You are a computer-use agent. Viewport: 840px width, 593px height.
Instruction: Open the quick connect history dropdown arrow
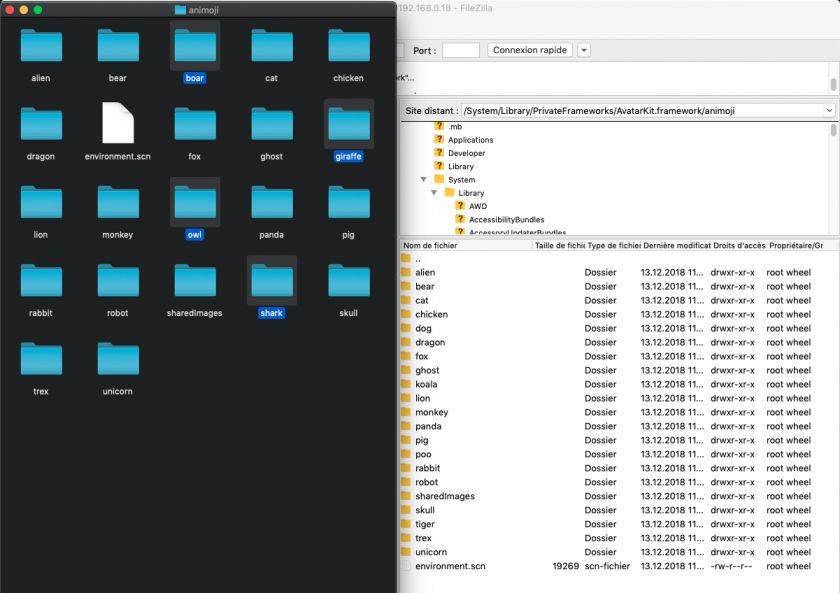(x=584, y=50)
